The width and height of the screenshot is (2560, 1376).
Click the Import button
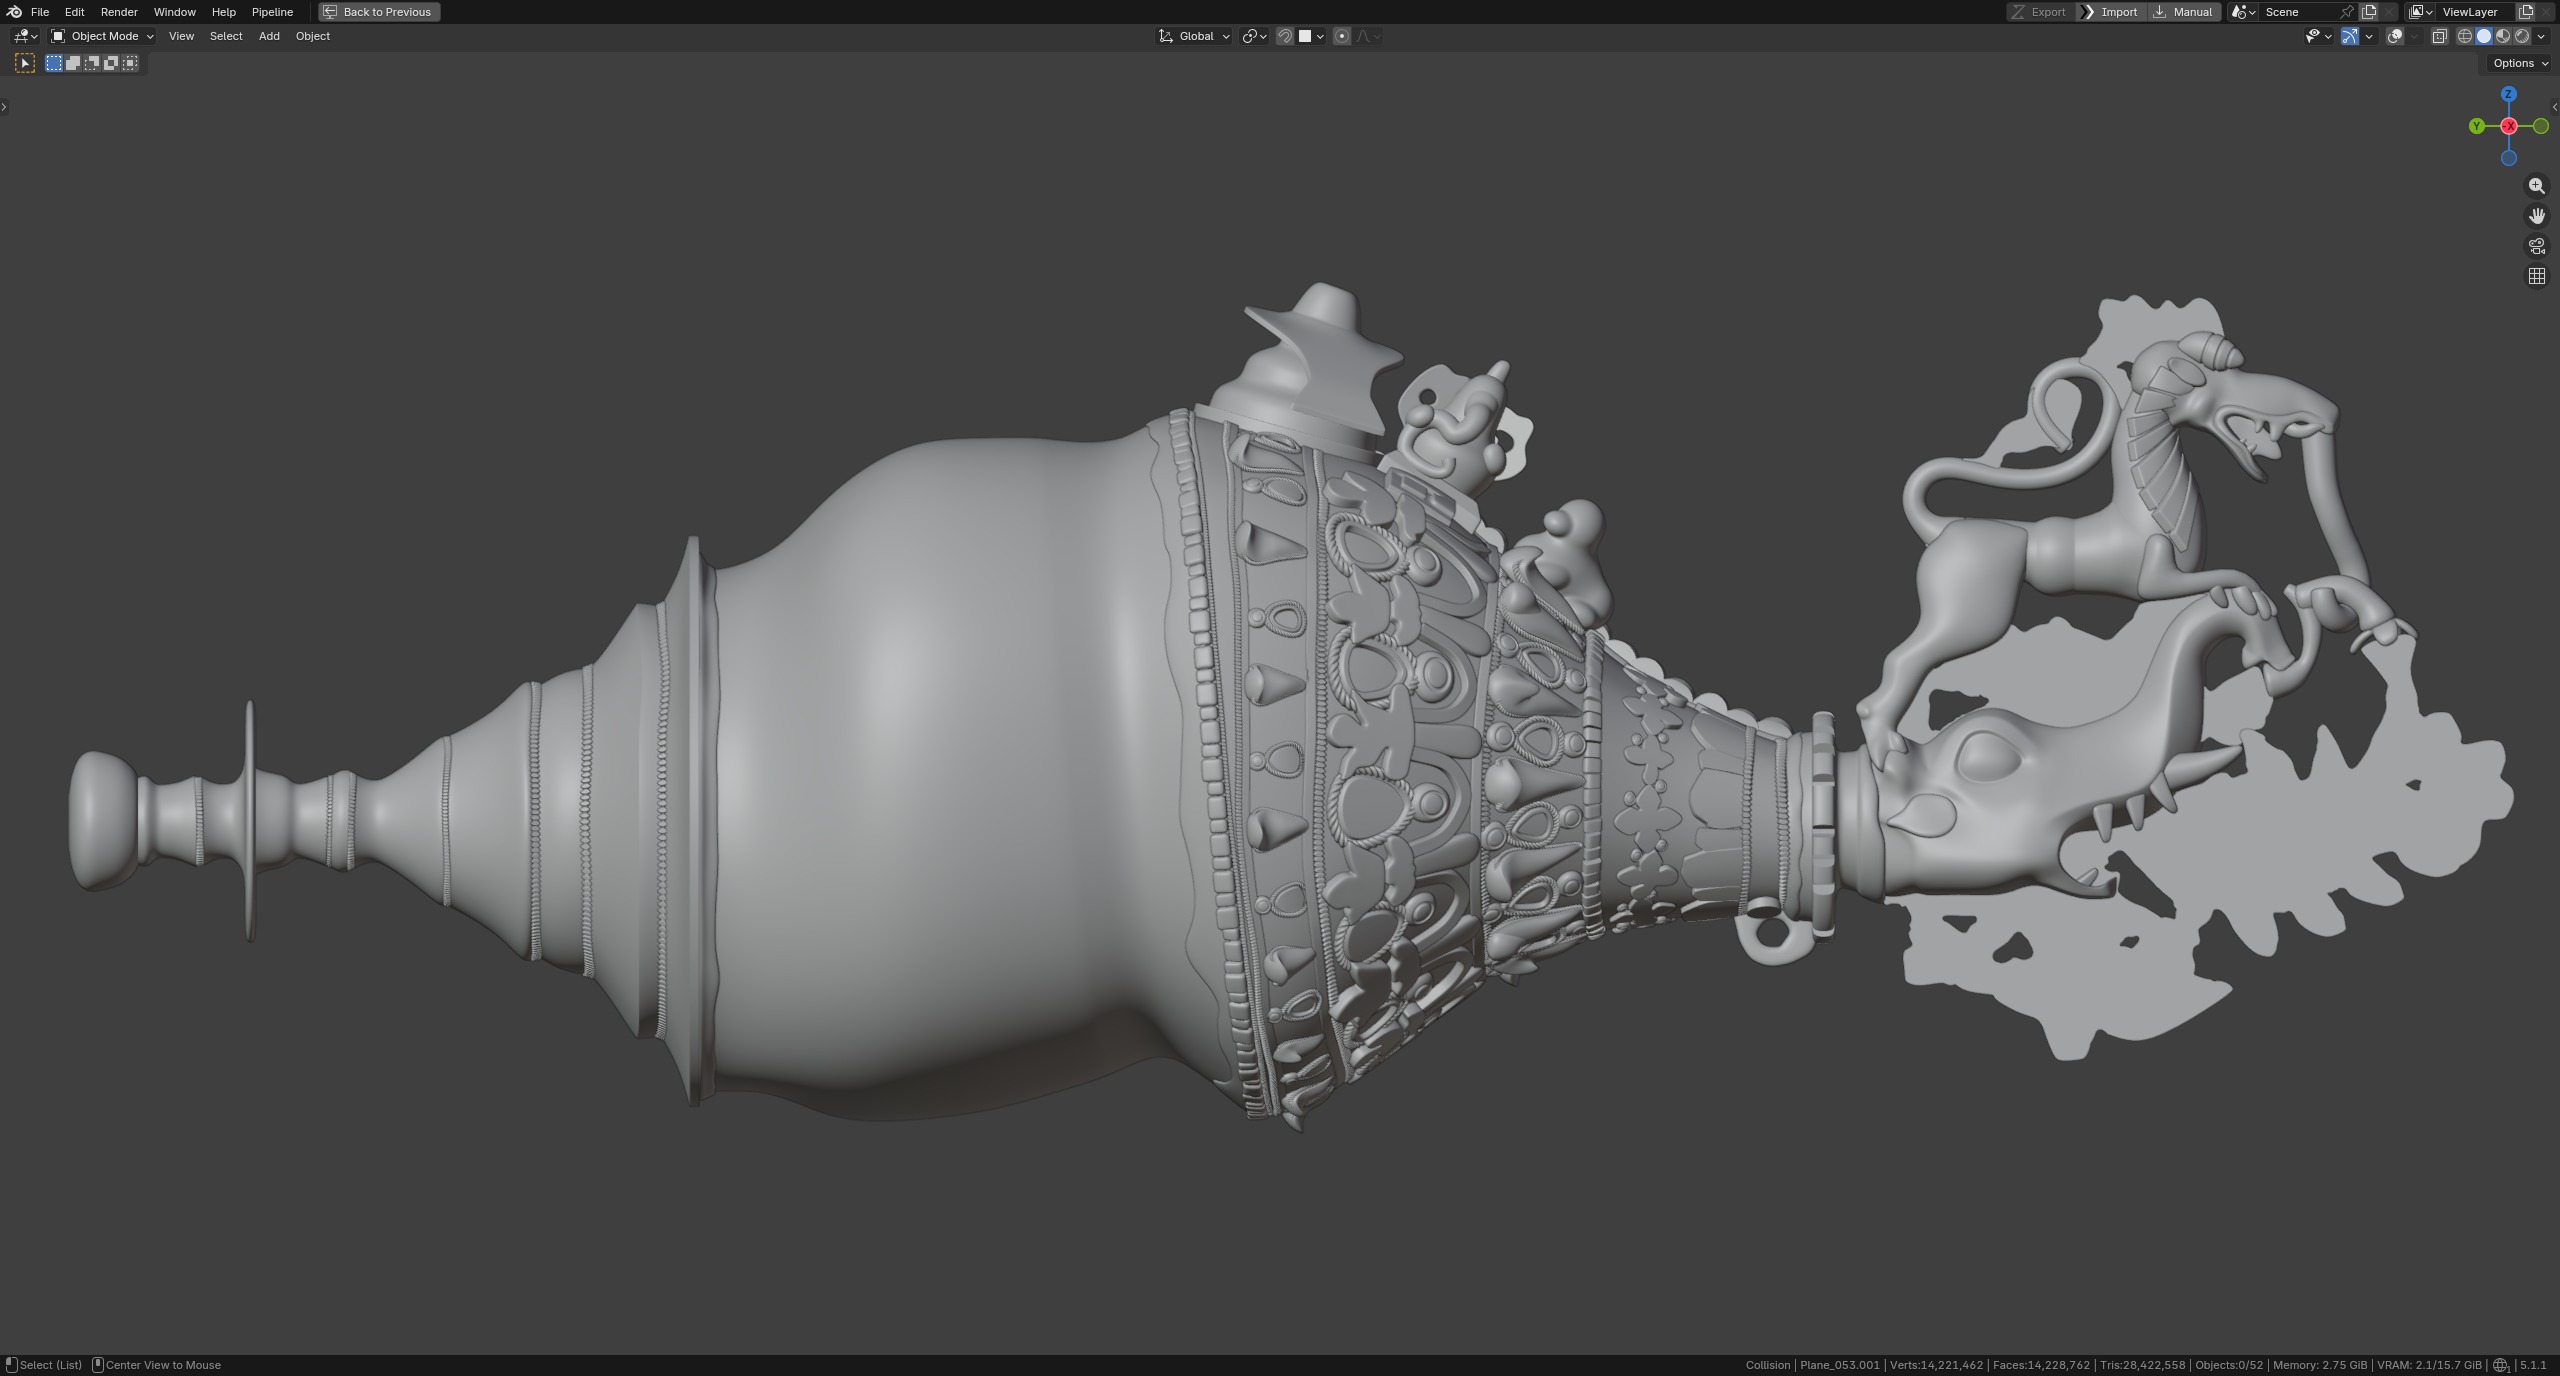click(x=2110, y=12)
